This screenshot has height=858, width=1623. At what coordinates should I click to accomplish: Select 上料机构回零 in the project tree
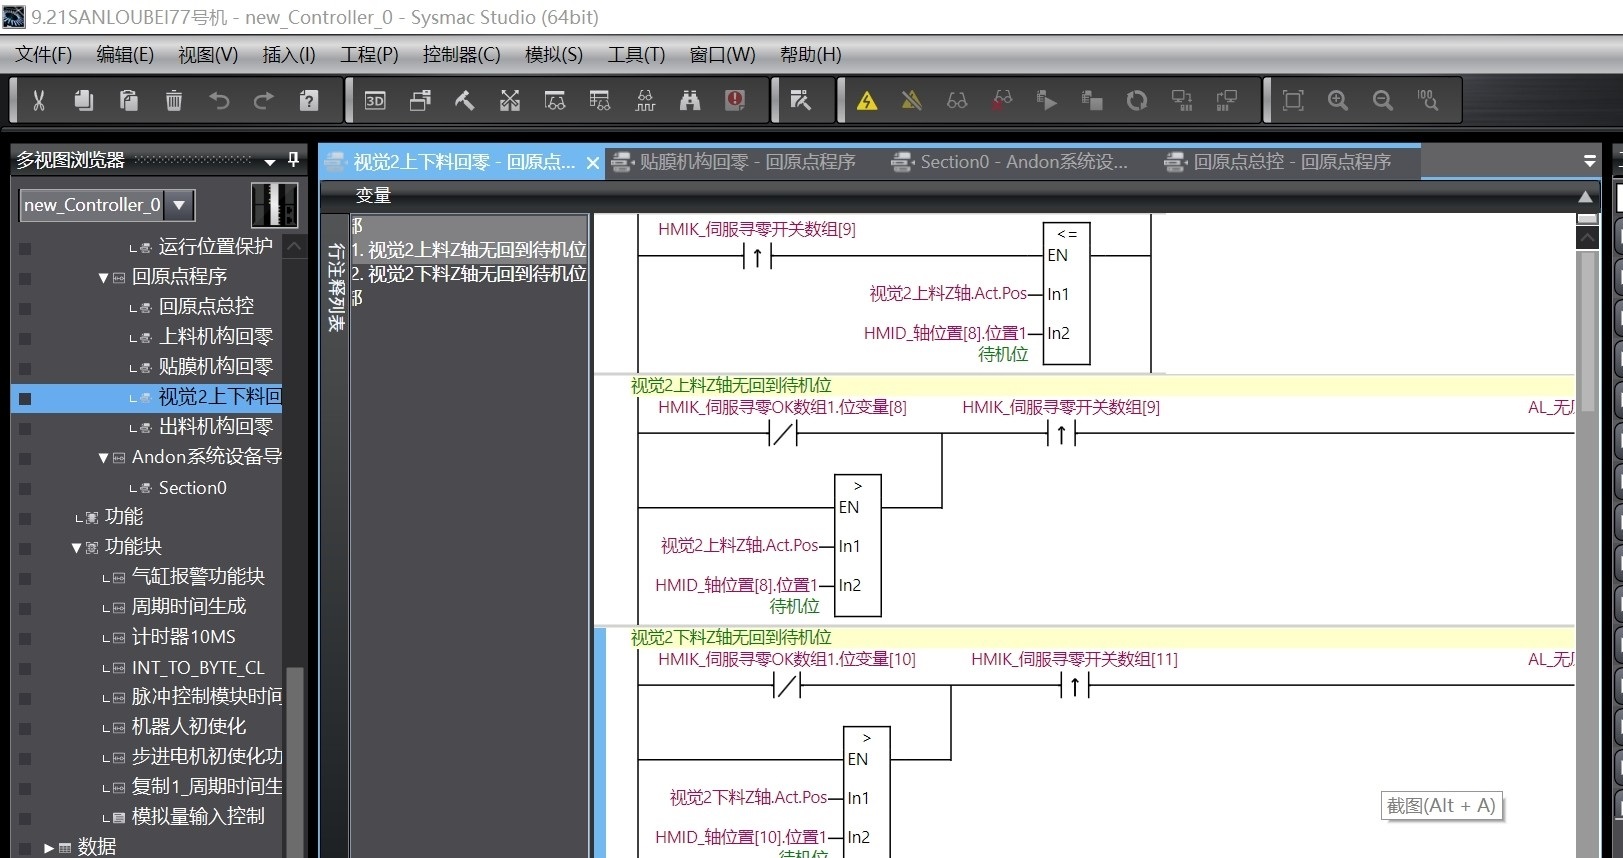pos(215,337)
